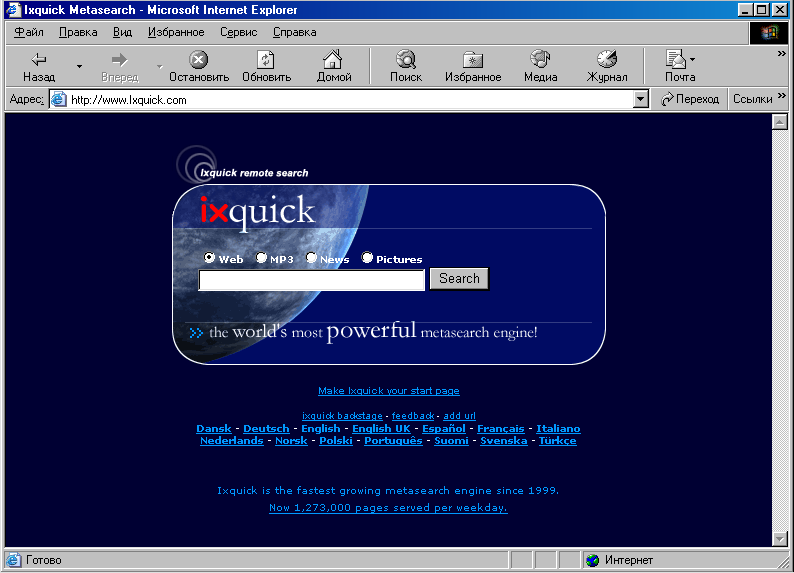The width and height of the screenshot is (794, 573).
Task: Open the Избранное menu
Action: click(x=176, y=32)
